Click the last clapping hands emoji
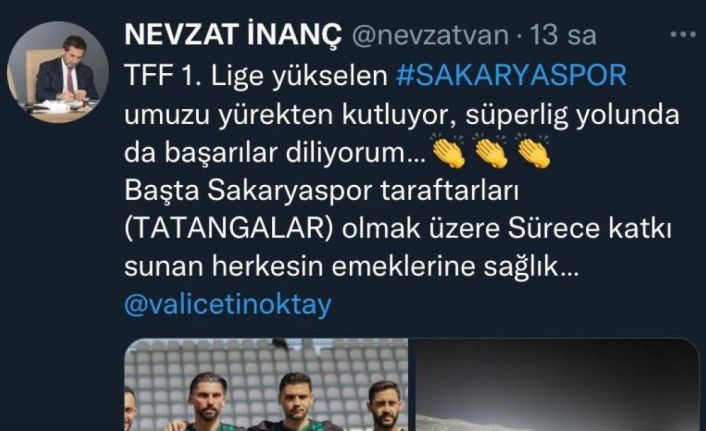 click(x=534, y=151)
